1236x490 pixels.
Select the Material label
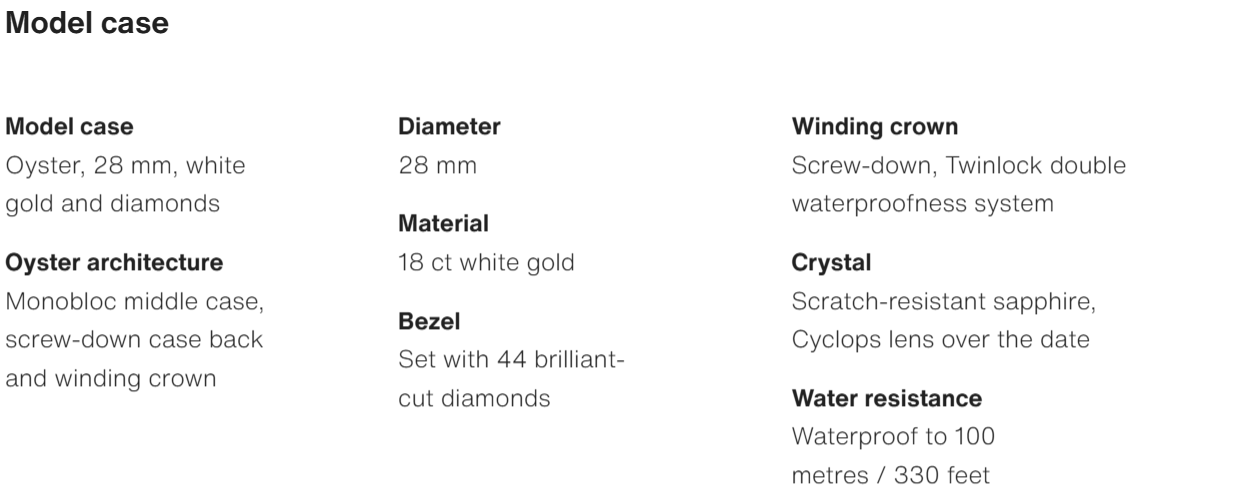(443, 224)
